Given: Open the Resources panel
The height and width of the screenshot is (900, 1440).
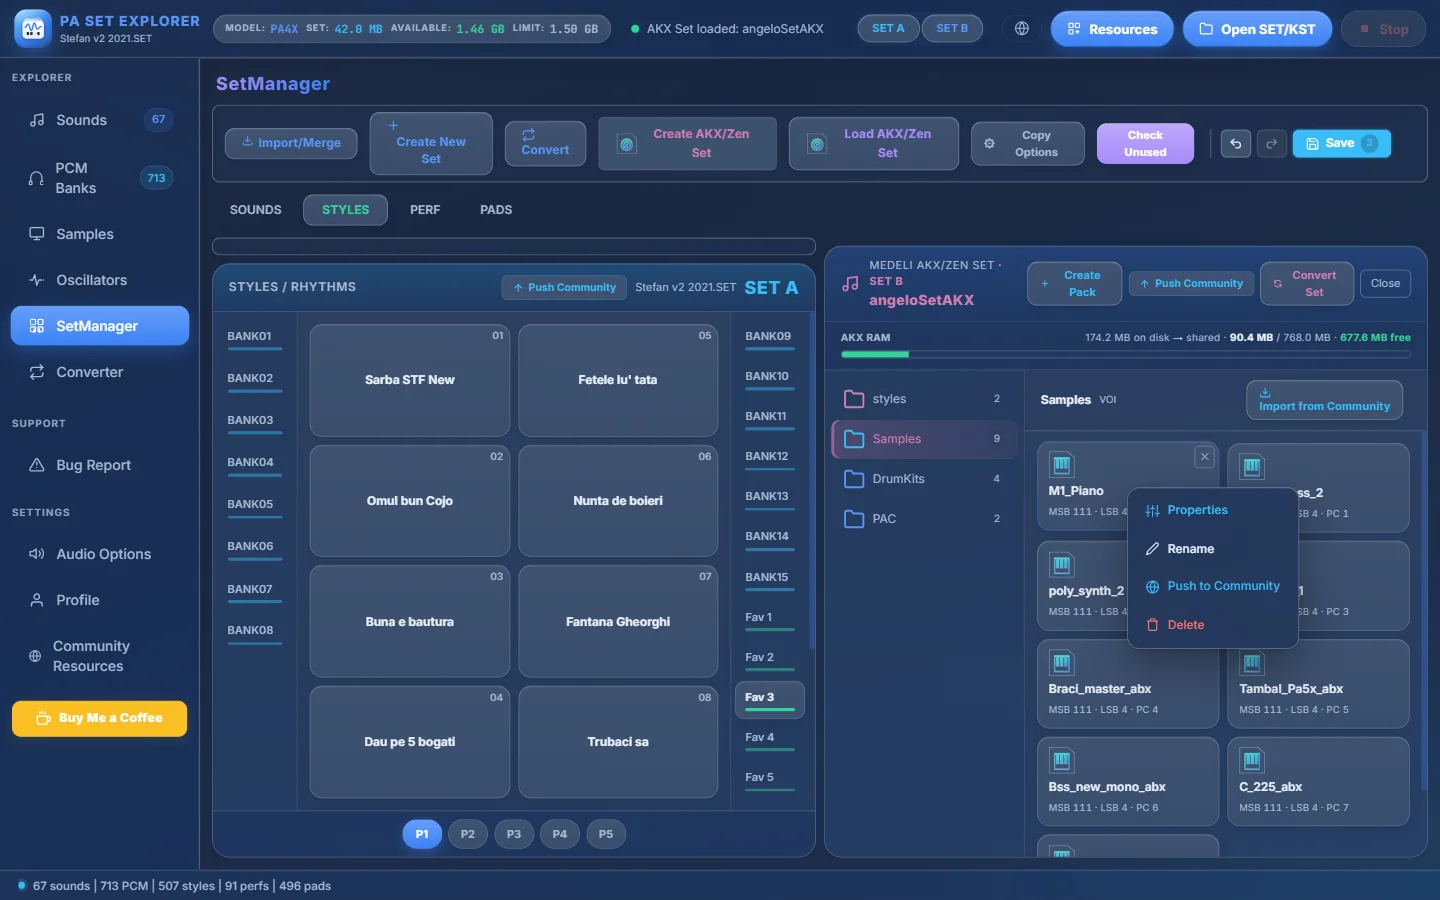Looking at the screenshot, I should point(1112,29).
